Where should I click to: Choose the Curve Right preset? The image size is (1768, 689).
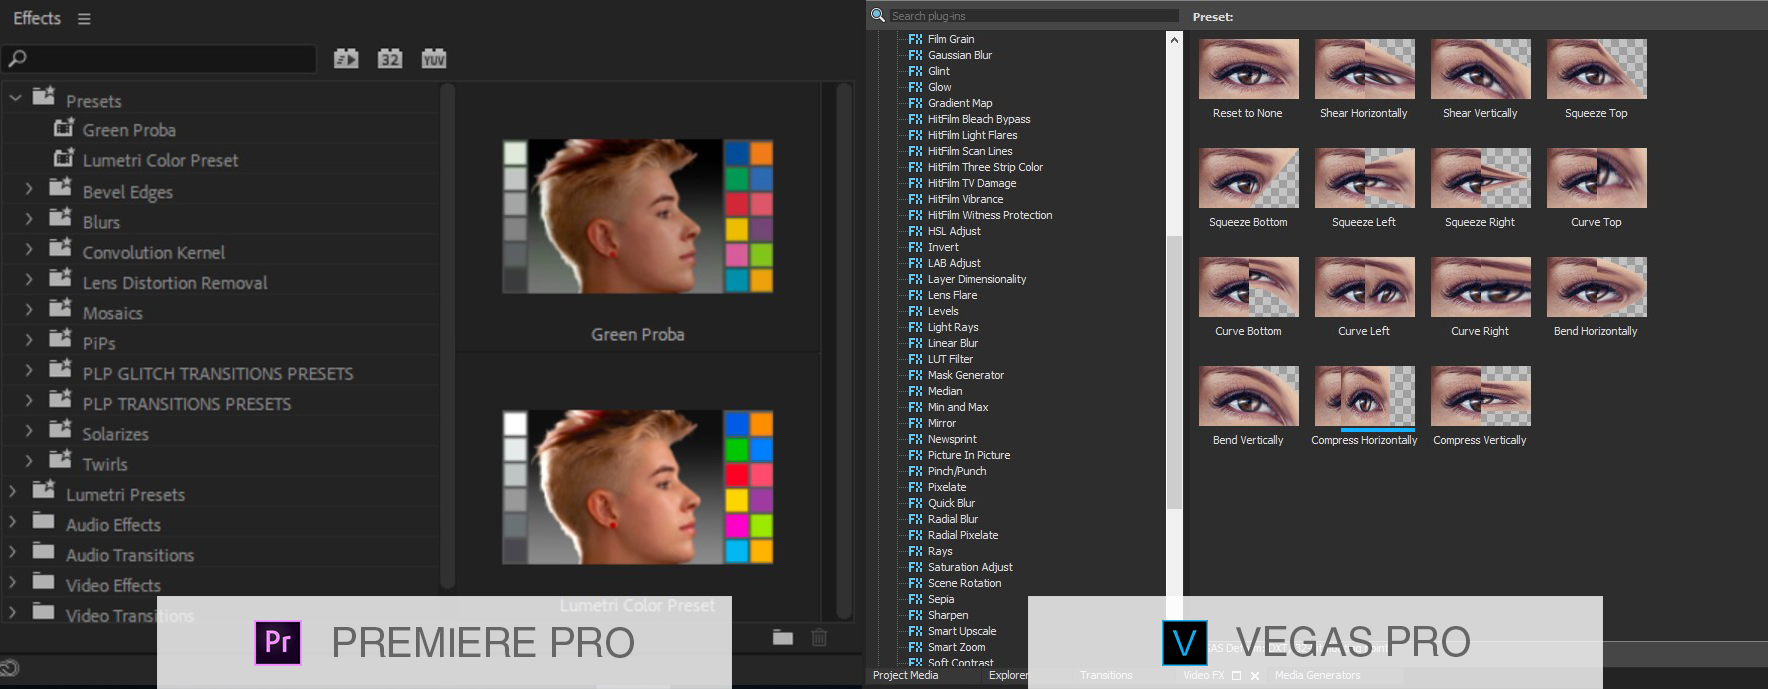(x=1480, y=287)
